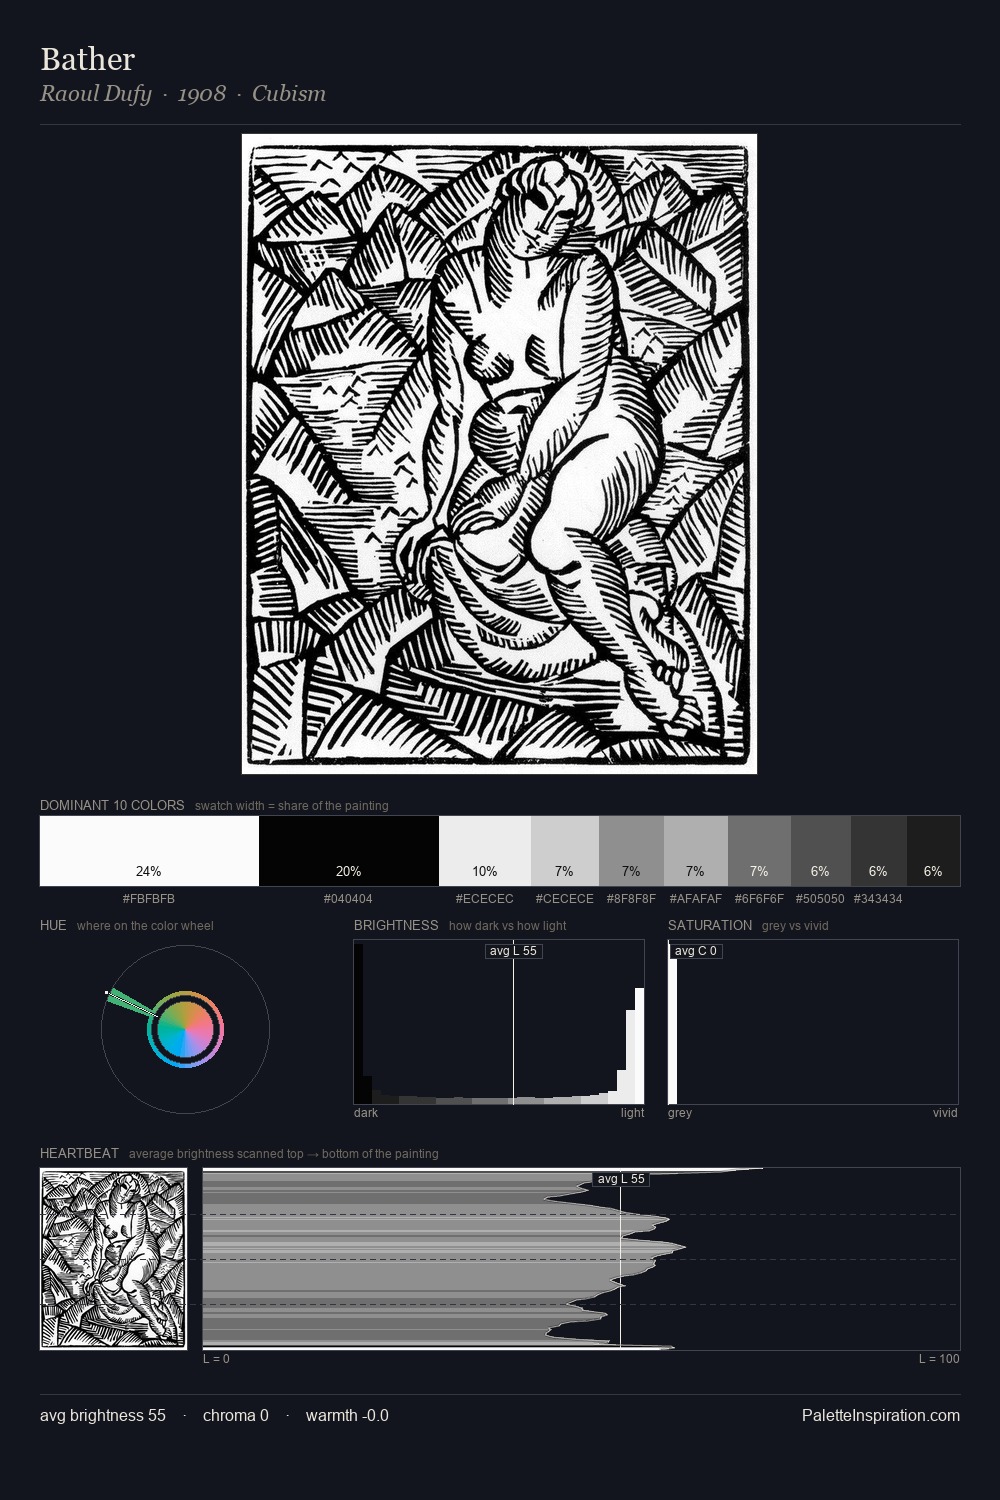
Task: Click the 'avg C 0' tag
Action: click(x=696, y=951)
